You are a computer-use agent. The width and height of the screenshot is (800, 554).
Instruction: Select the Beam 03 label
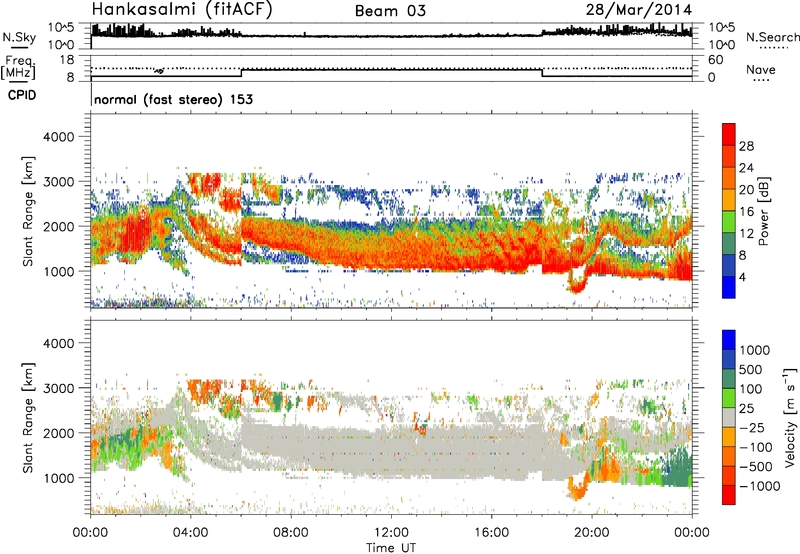click(390, 11)
